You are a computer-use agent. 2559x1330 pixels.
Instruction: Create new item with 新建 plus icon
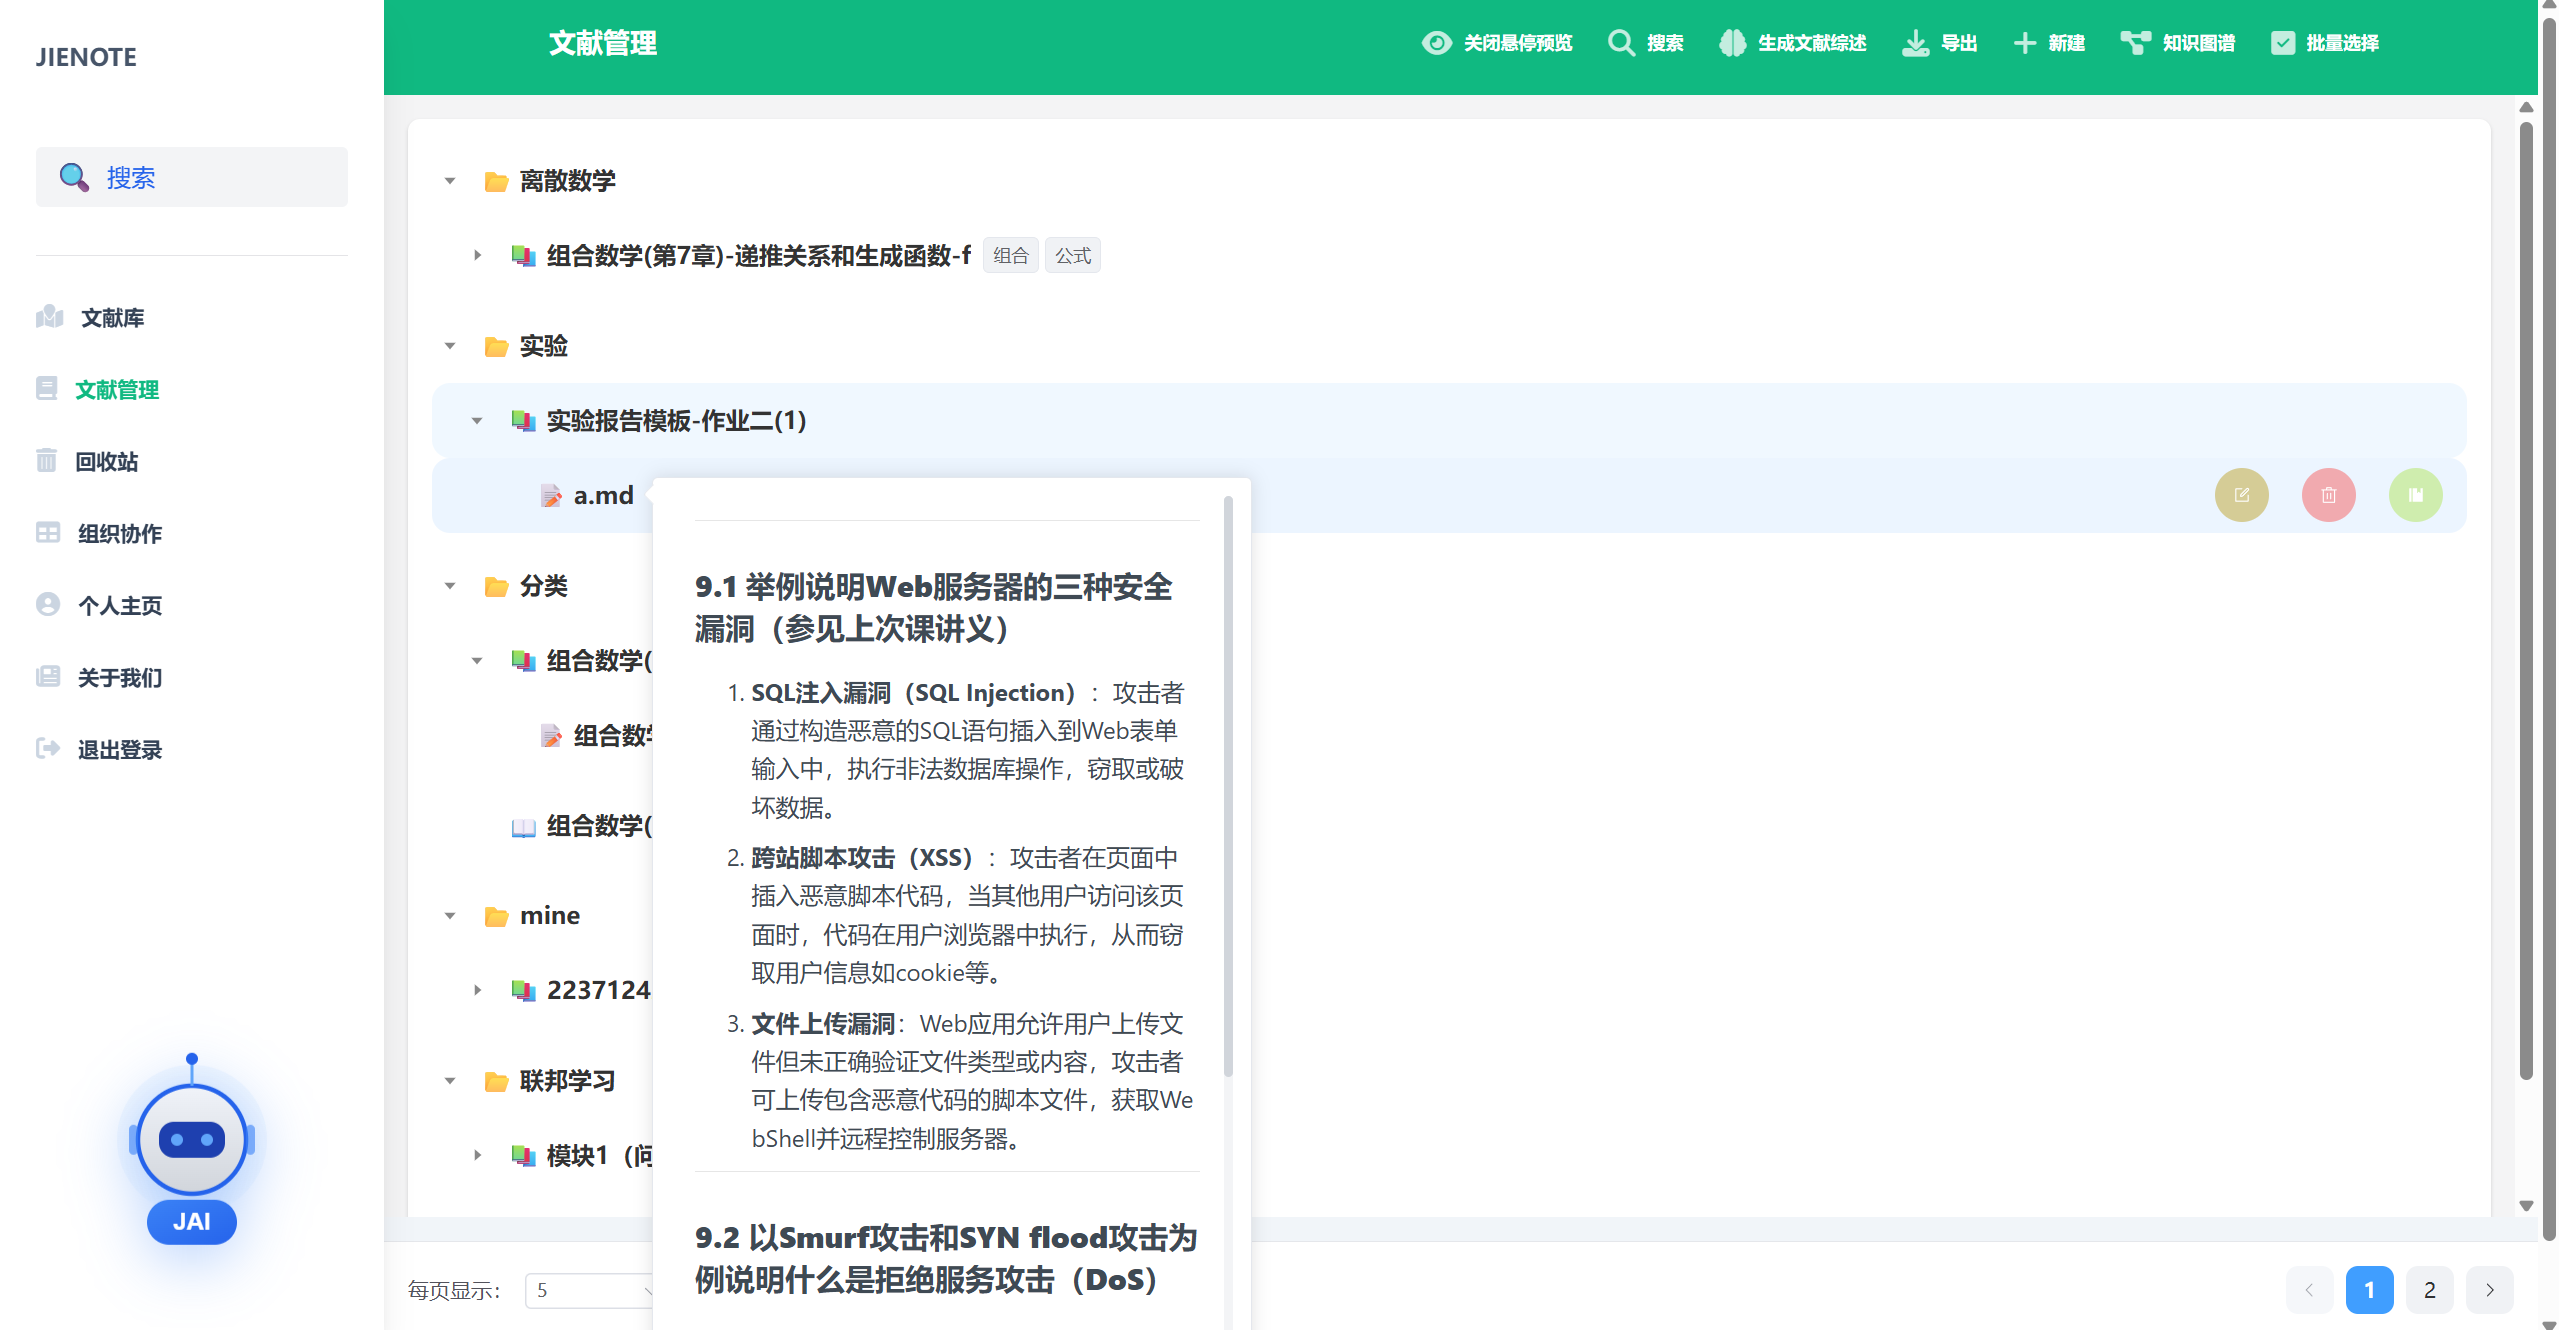(x=2025, y=43)
